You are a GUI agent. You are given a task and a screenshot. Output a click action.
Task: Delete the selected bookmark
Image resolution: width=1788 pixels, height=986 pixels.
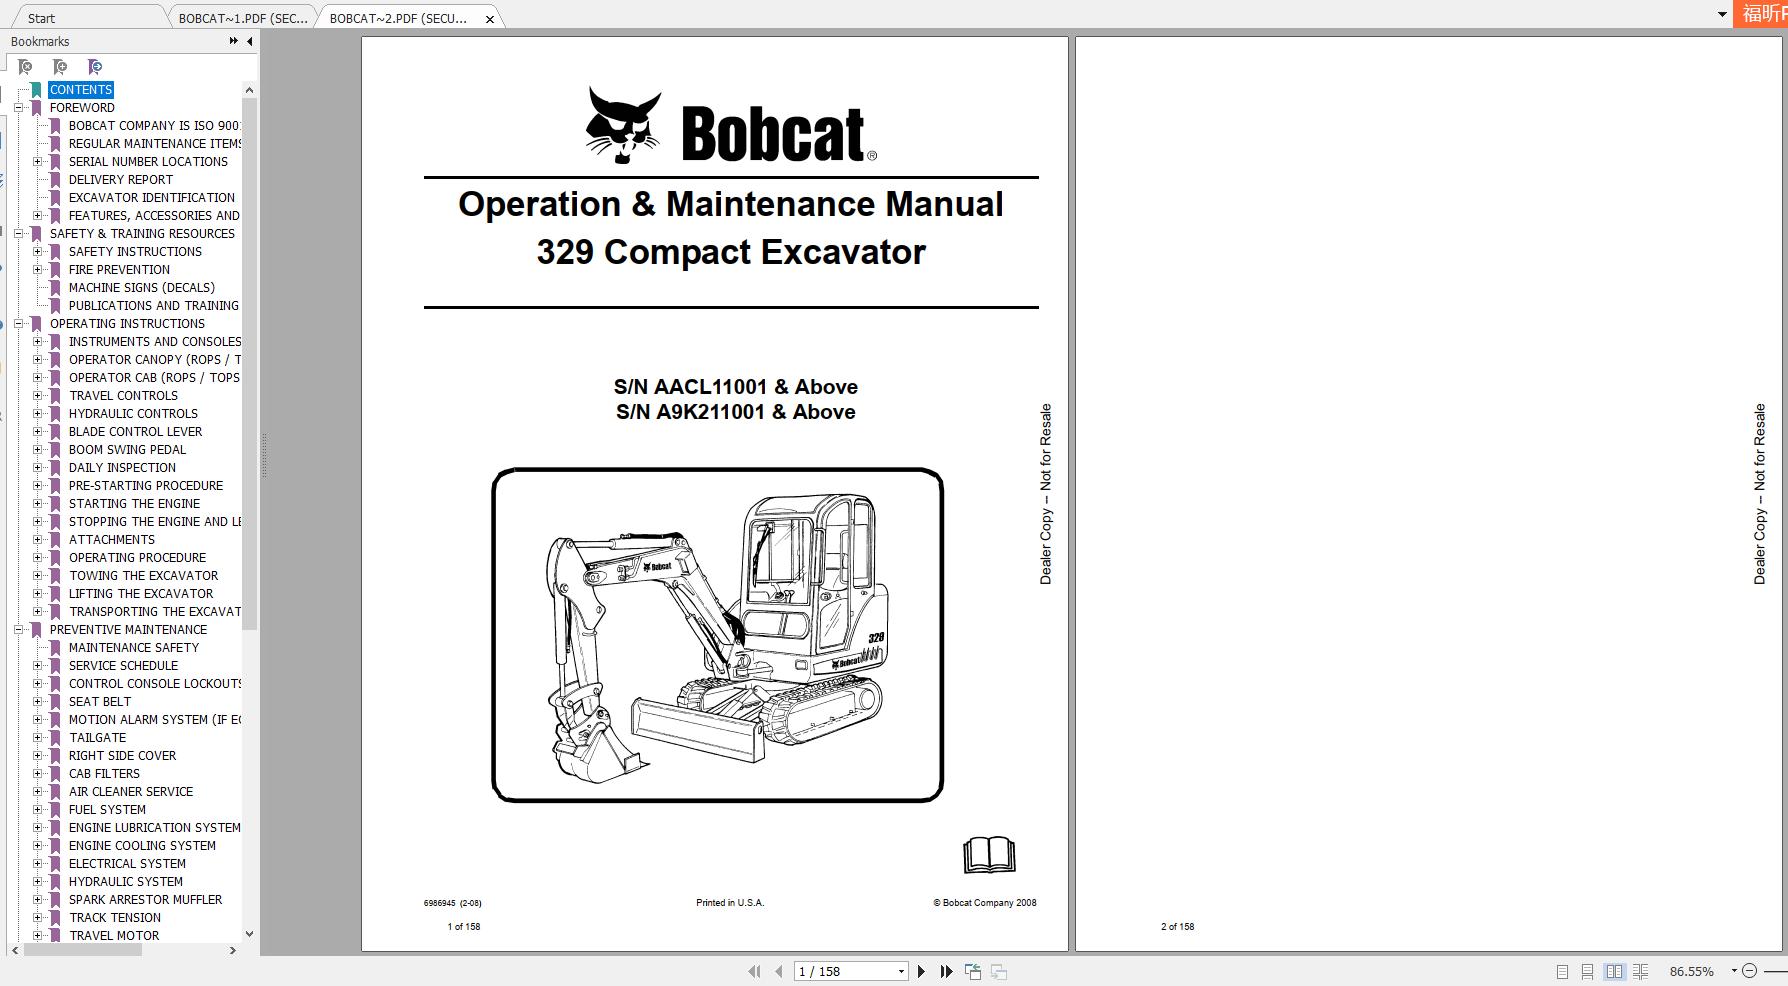click(x=25, y=66)
